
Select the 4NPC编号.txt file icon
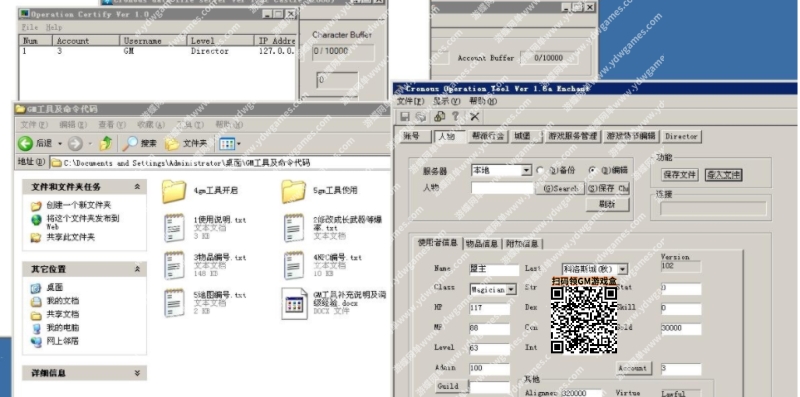(x=294, y=265)
